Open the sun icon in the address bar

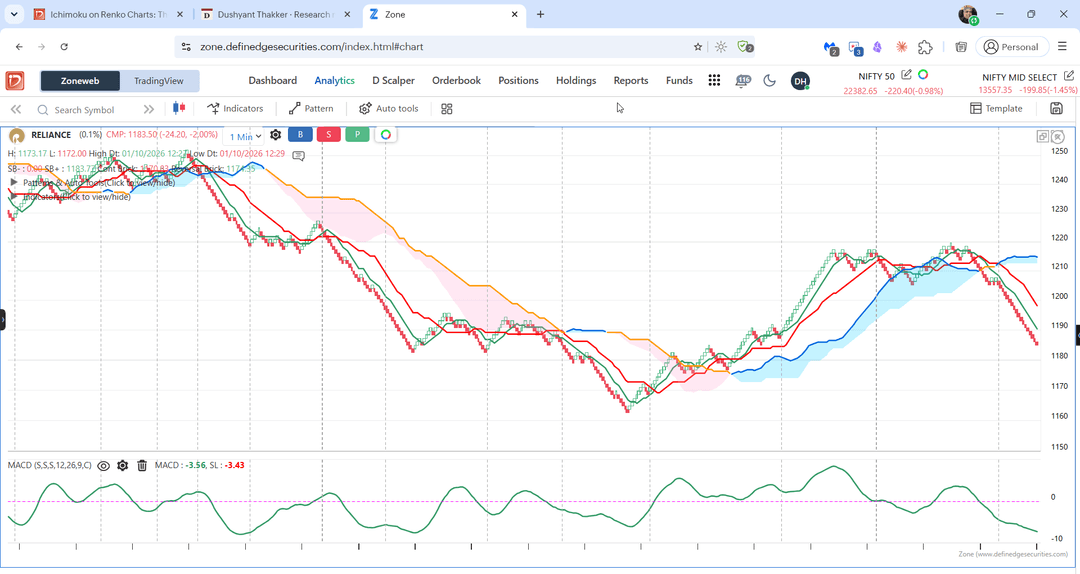pyautogui.click(x=720, y=47)
